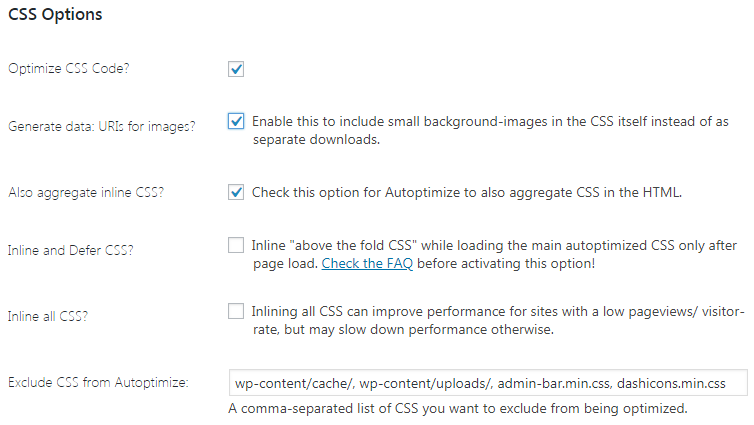Uncheck Also aggregate inline CSS checkbox
This screenshot has height=425, width=754.
(x=236, y=192)
